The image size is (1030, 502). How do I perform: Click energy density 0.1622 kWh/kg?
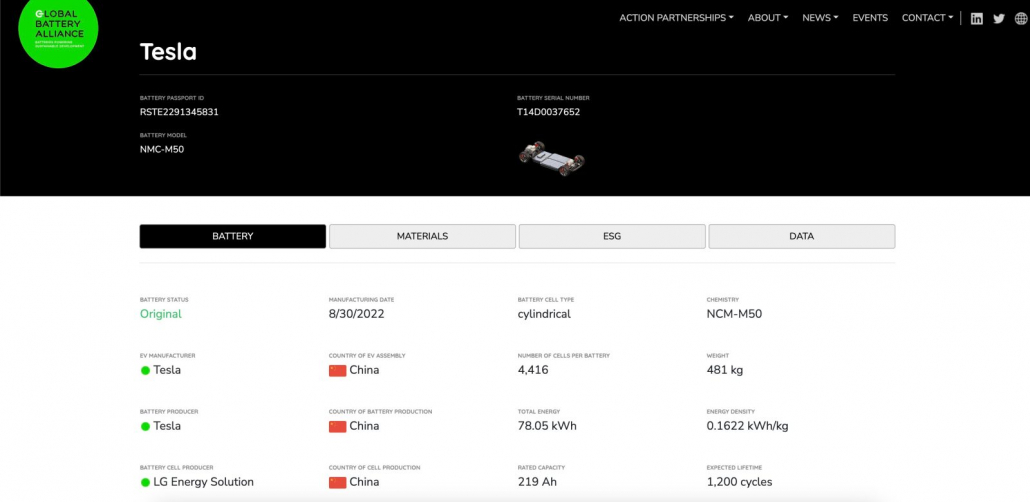tap(748, 426)
